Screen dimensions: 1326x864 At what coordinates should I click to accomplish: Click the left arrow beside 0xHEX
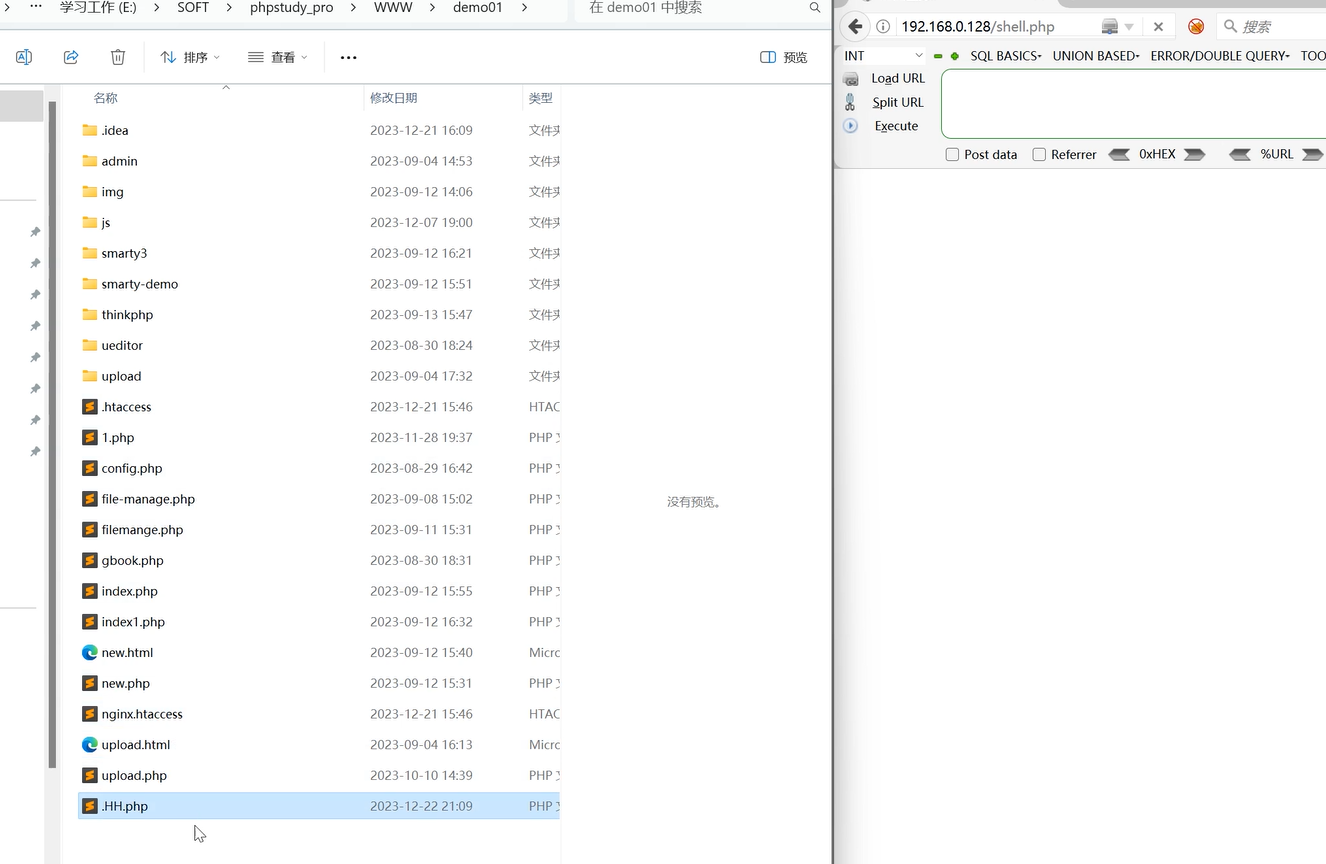[1120, 154]
